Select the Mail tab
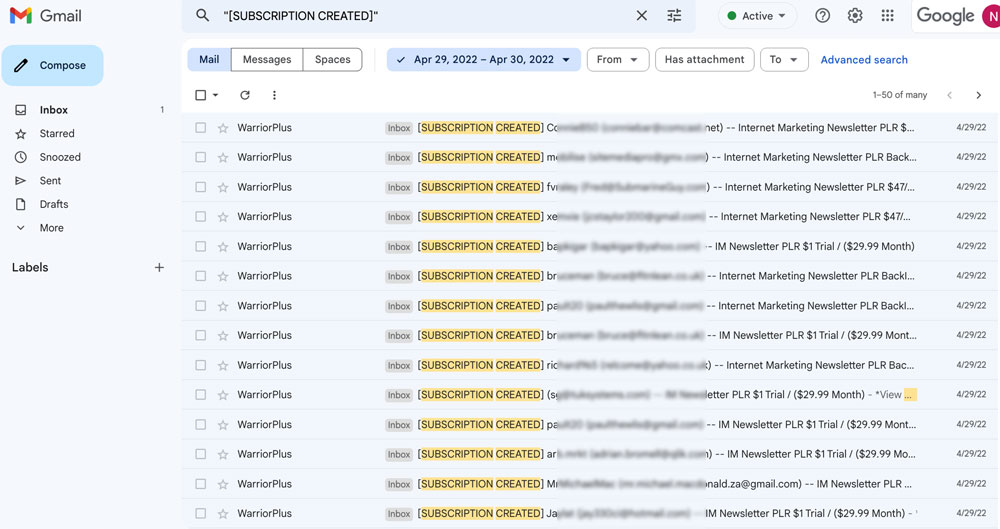This screenshot has height=529, width=1000. 209,59
